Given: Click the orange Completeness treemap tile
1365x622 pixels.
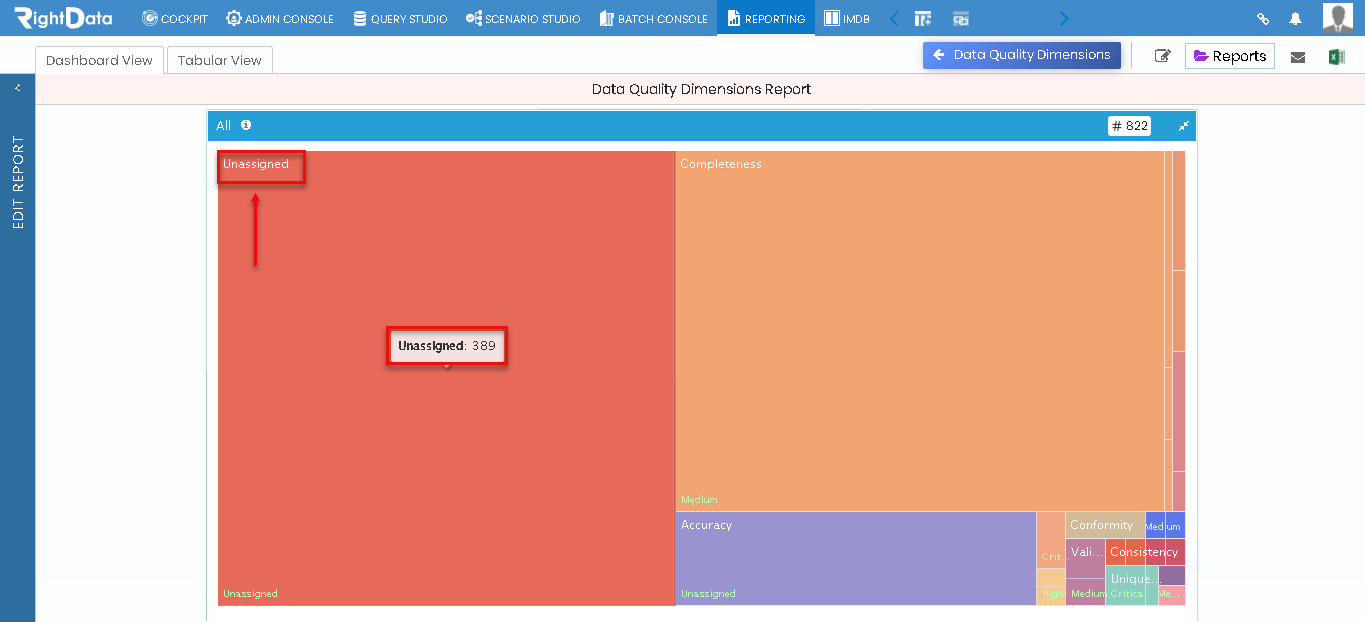Looking at the screenshot, I should click(919, 331).
